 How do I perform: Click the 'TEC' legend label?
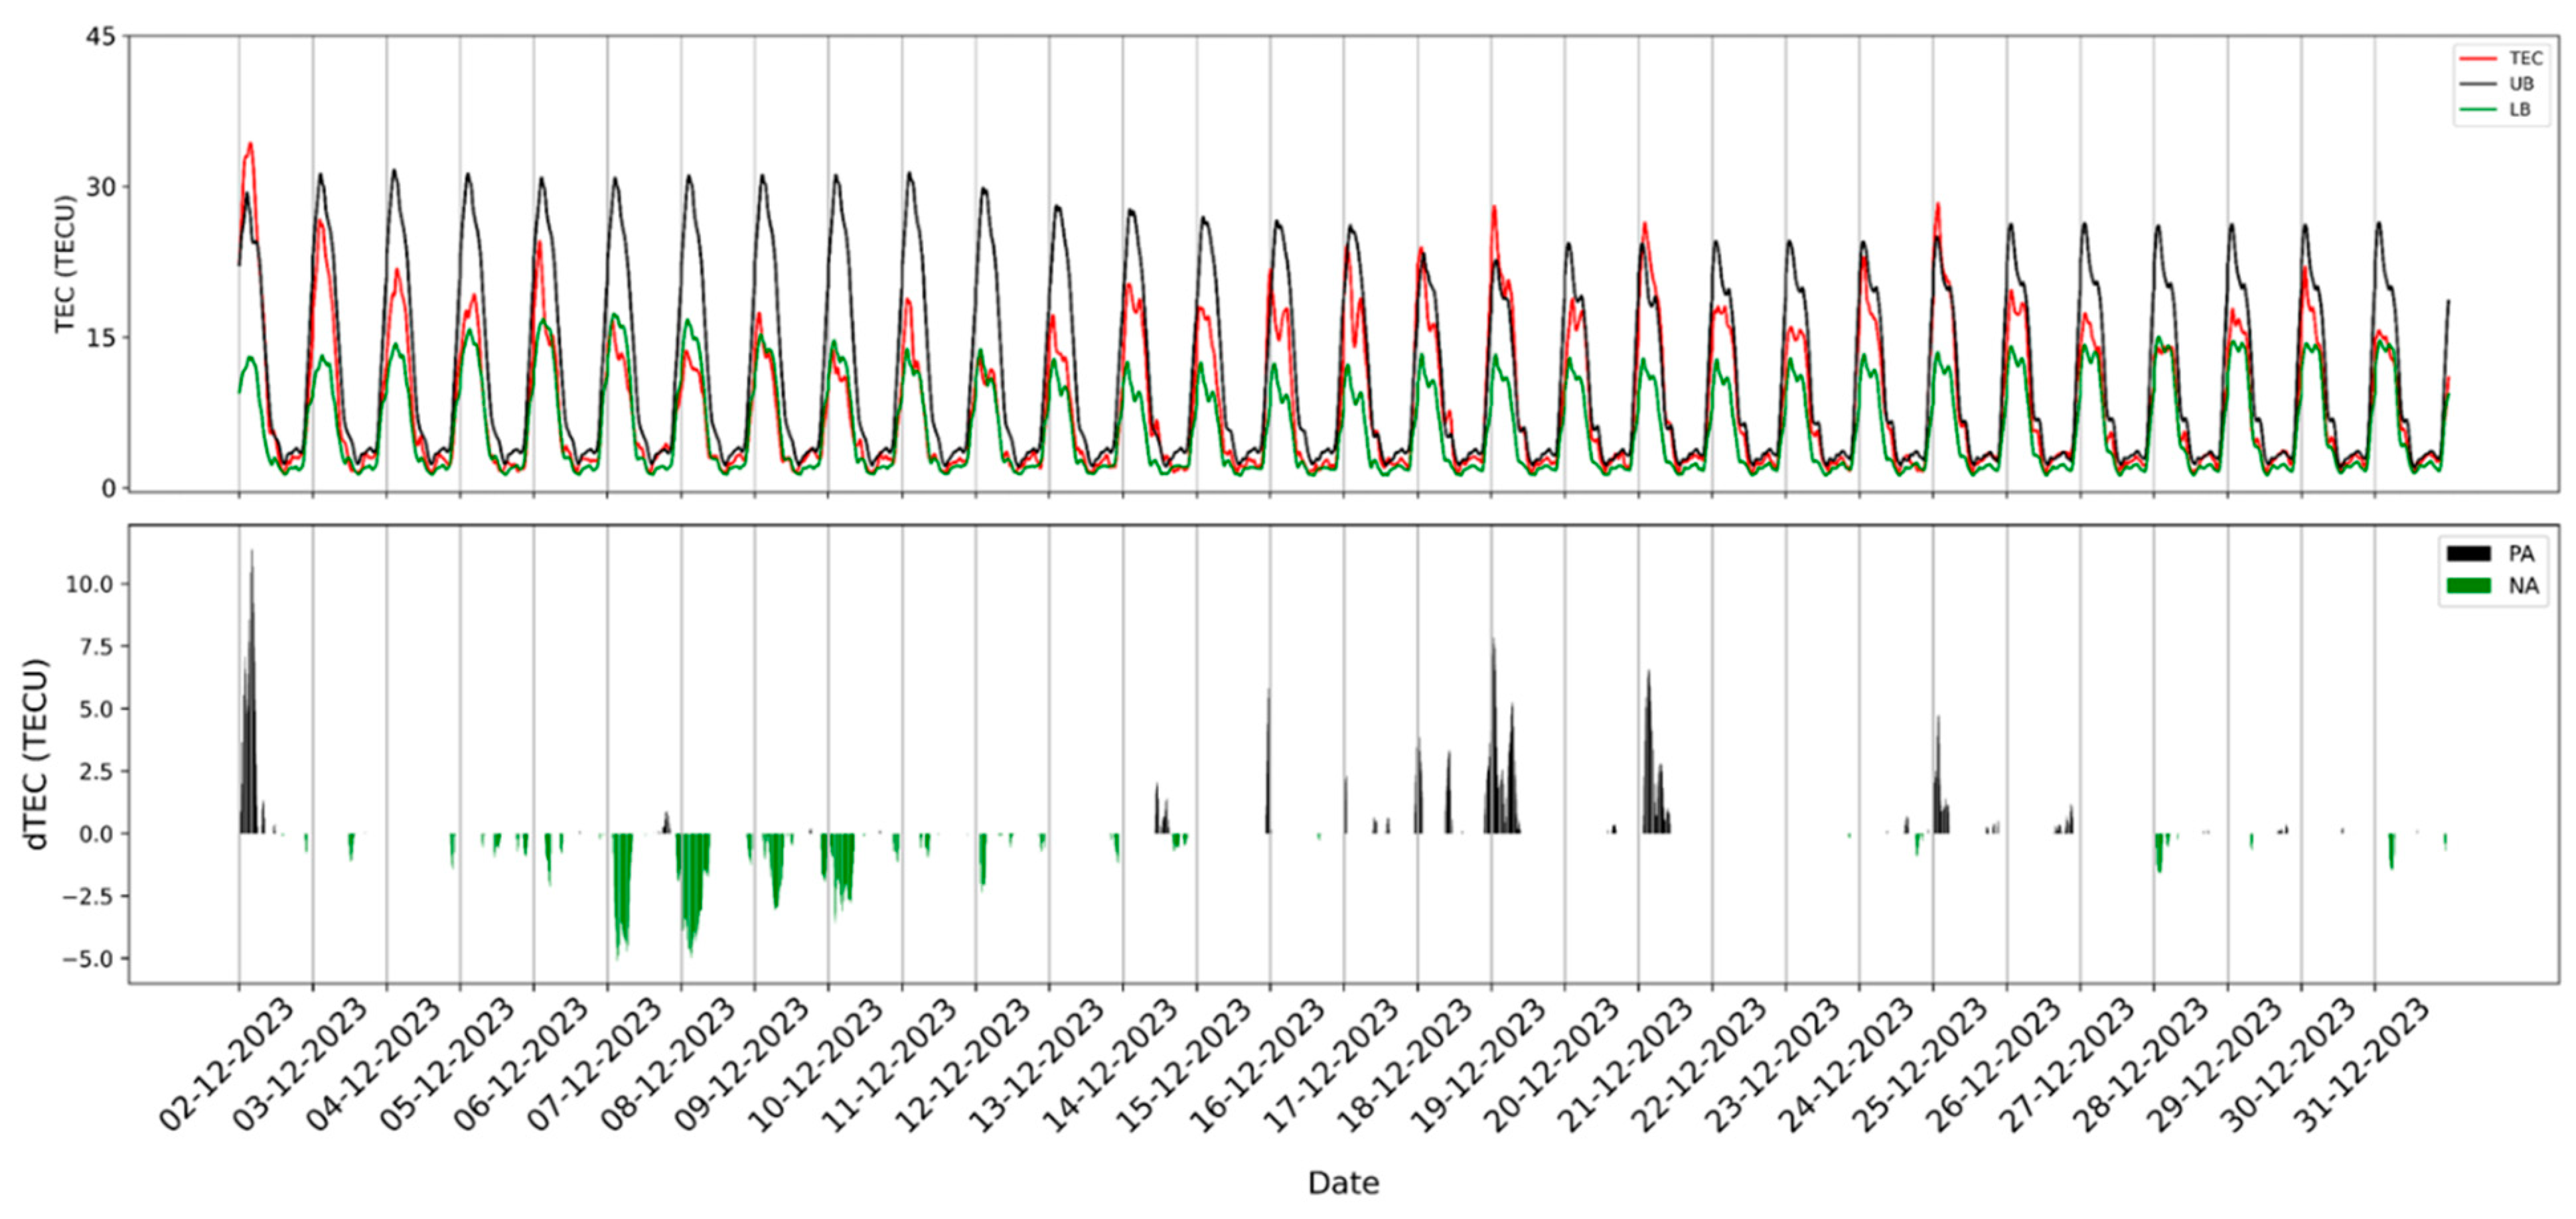(x=2526, y=60)
